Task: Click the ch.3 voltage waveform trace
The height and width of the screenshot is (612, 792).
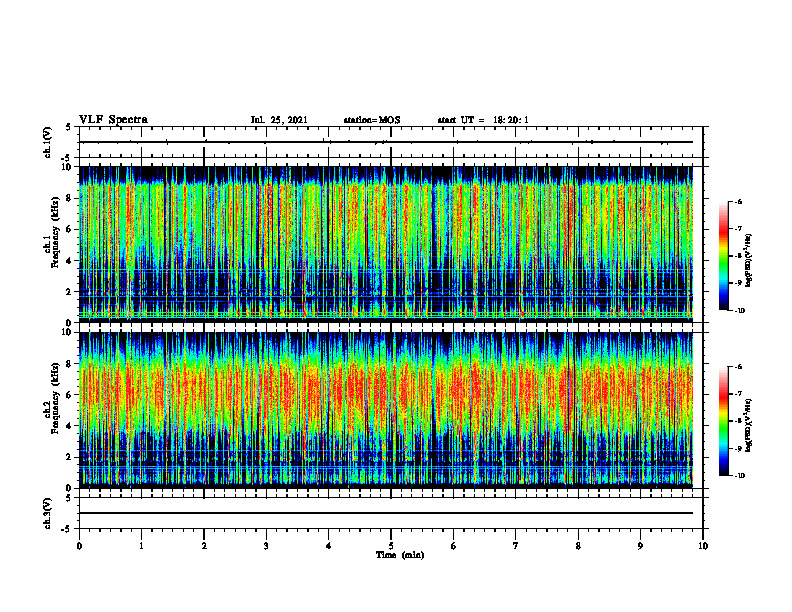Action: click(386, 513)
